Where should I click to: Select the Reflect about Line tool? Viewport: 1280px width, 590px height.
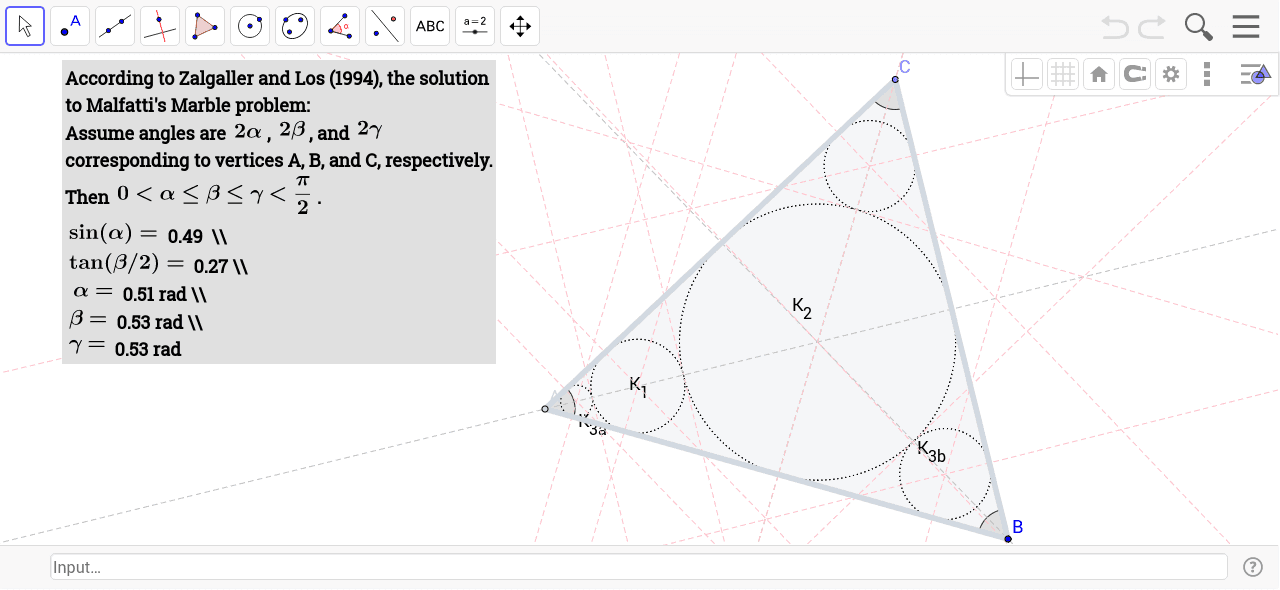385,26
